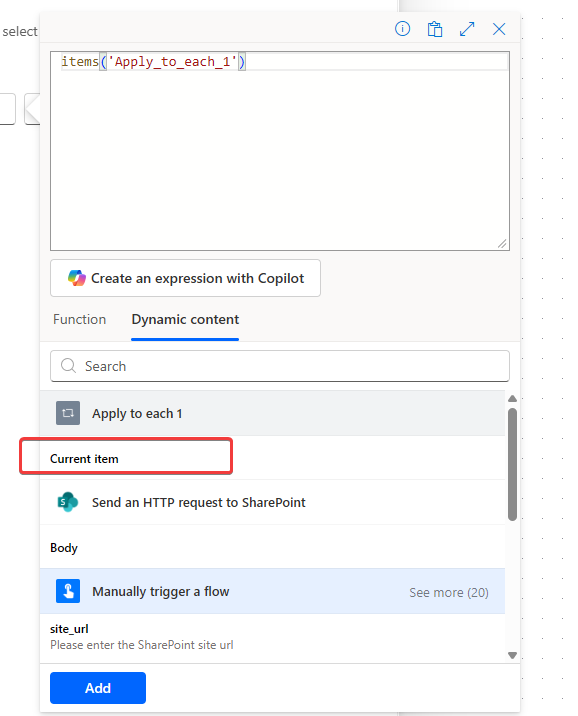
Task: Close the expression editor panel
Action: [499, 29]
